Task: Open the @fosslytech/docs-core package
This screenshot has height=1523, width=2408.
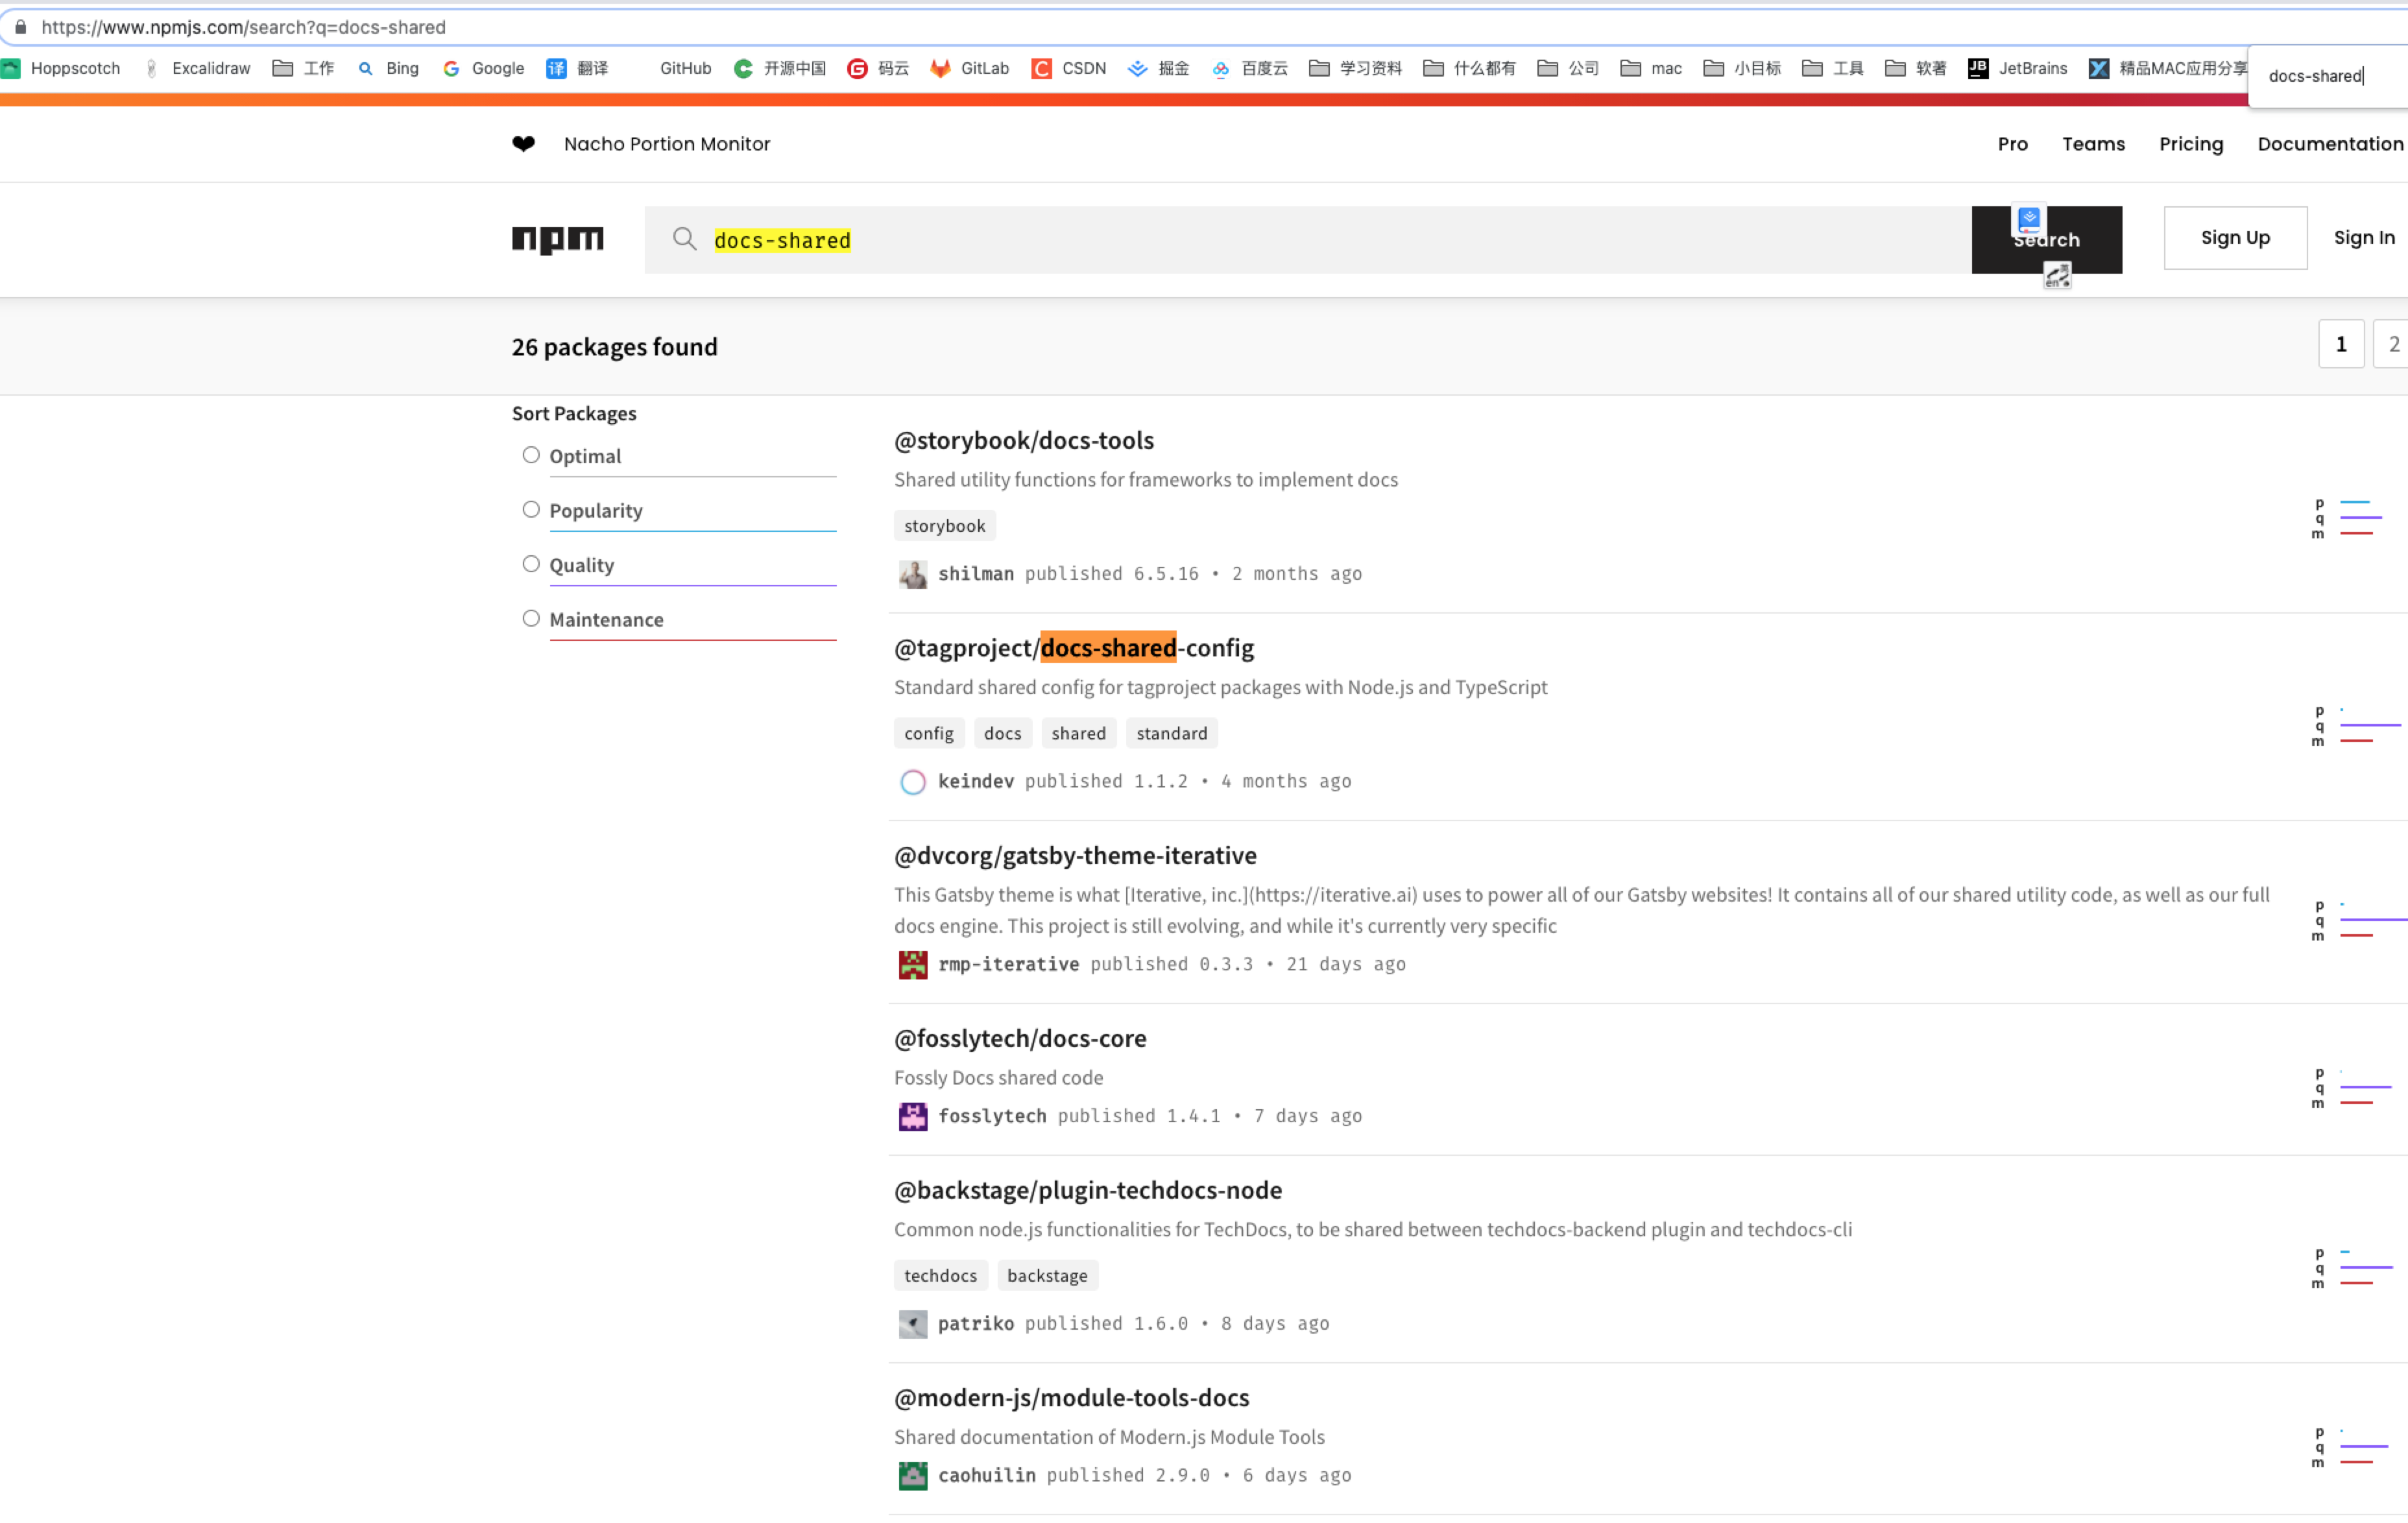Action: [x=1020, y=1038]
